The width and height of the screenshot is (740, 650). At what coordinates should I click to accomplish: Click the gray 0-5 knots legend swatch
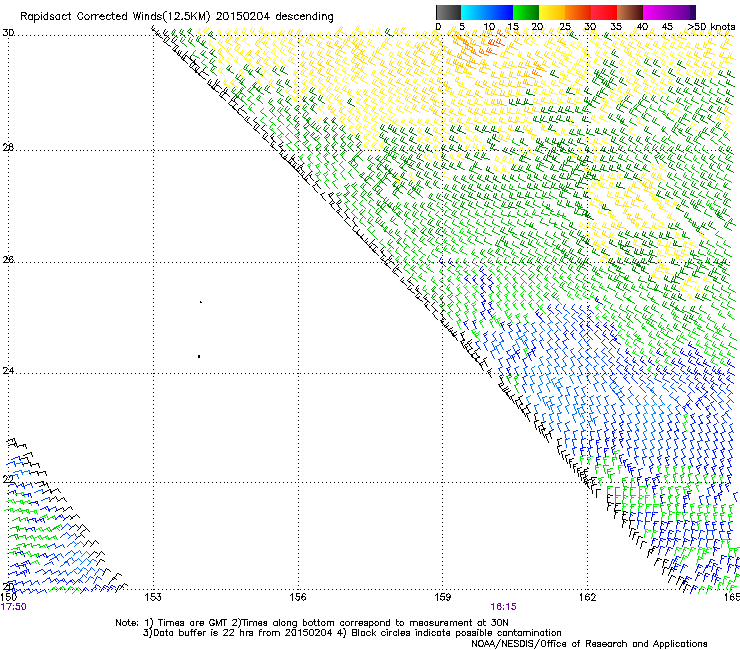click(448, 12)
